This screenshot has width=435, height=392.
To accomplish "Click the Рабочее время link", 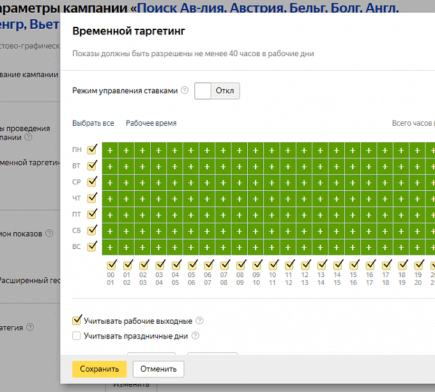I will tap(151, 123).
